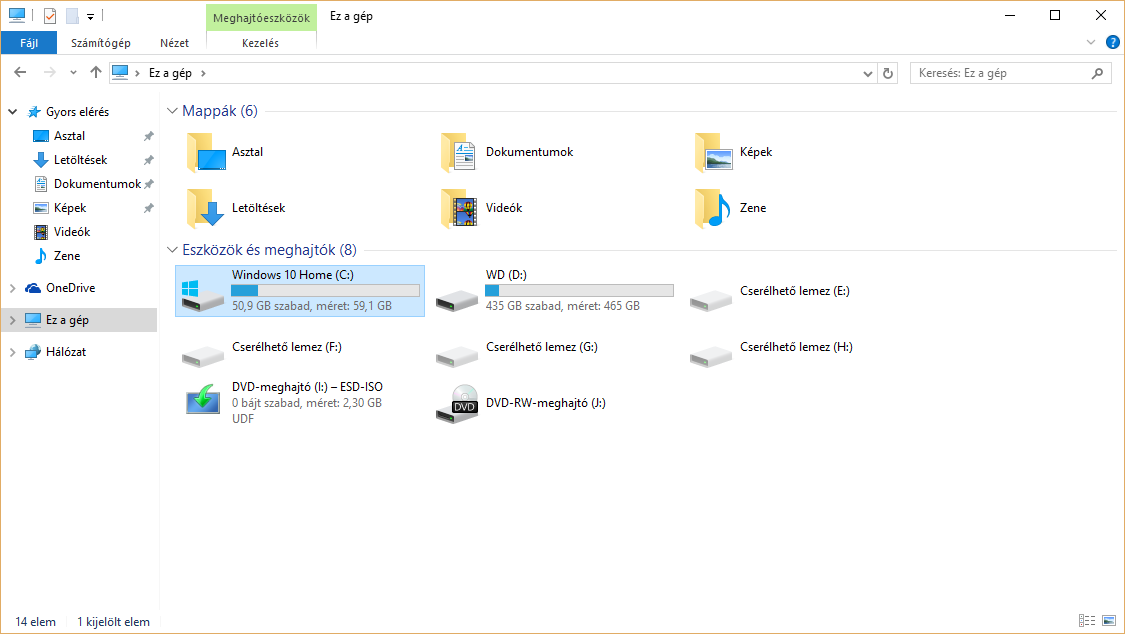Select Dokumentumok in the navigation pane
Image resolution: width=1125 pixels, height=634 pixels.
coord(97,184)
